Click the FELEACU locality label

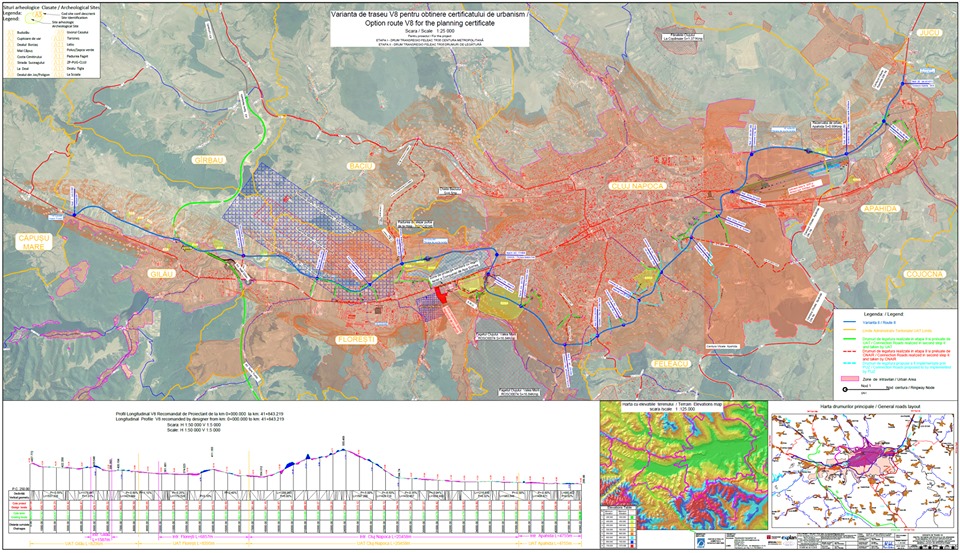click(x=671, y=363)
